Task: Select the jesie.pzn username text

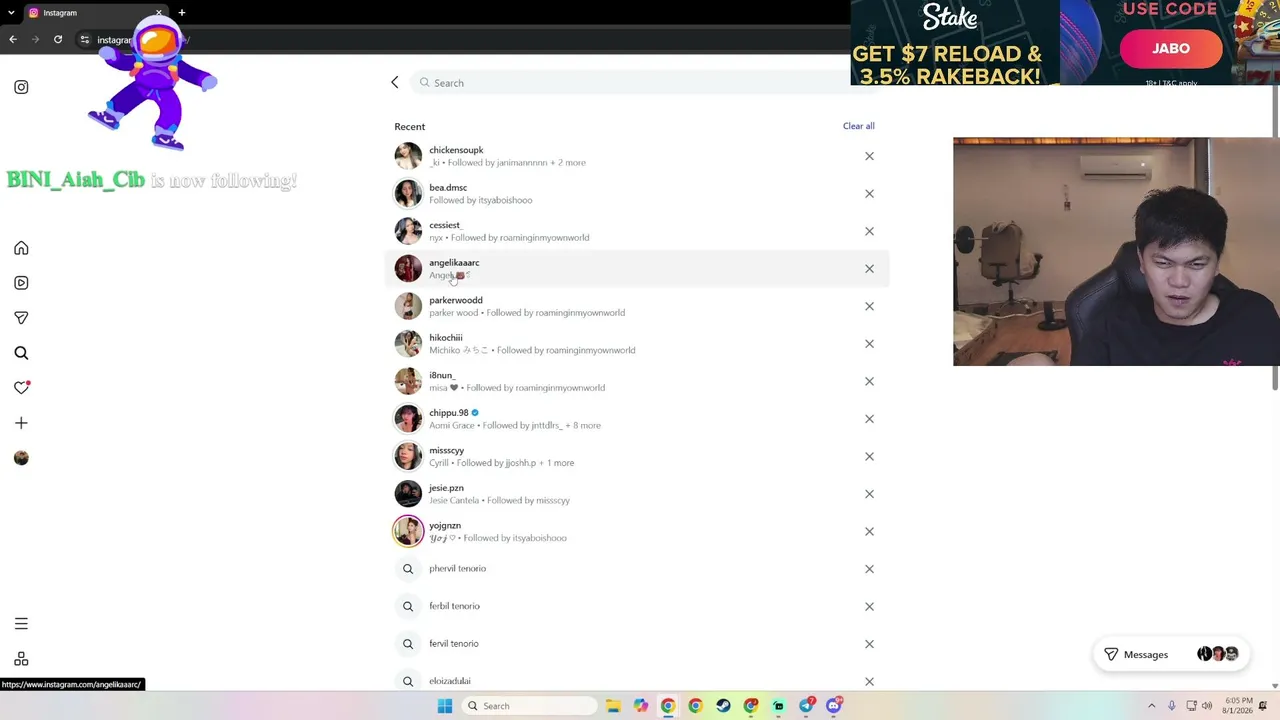Action: click(x=446, y=488)
